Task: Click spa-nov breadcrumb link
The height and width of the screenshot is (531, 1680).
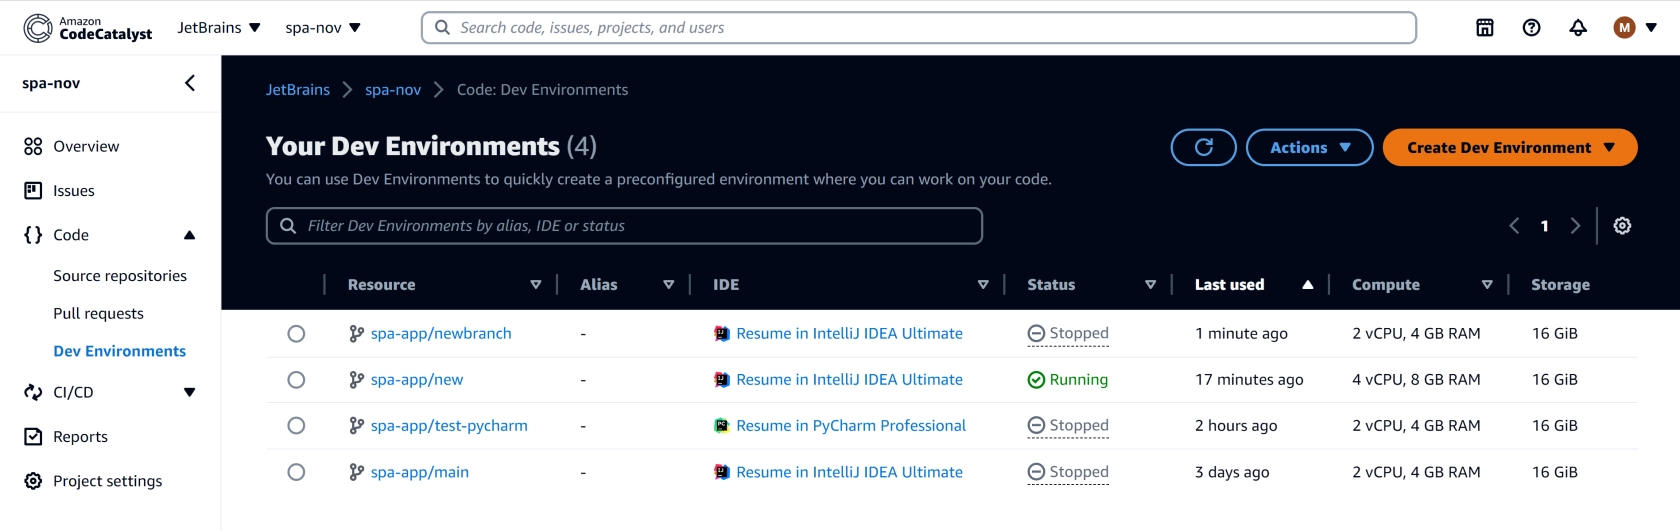Action: [x=393, y=90]
